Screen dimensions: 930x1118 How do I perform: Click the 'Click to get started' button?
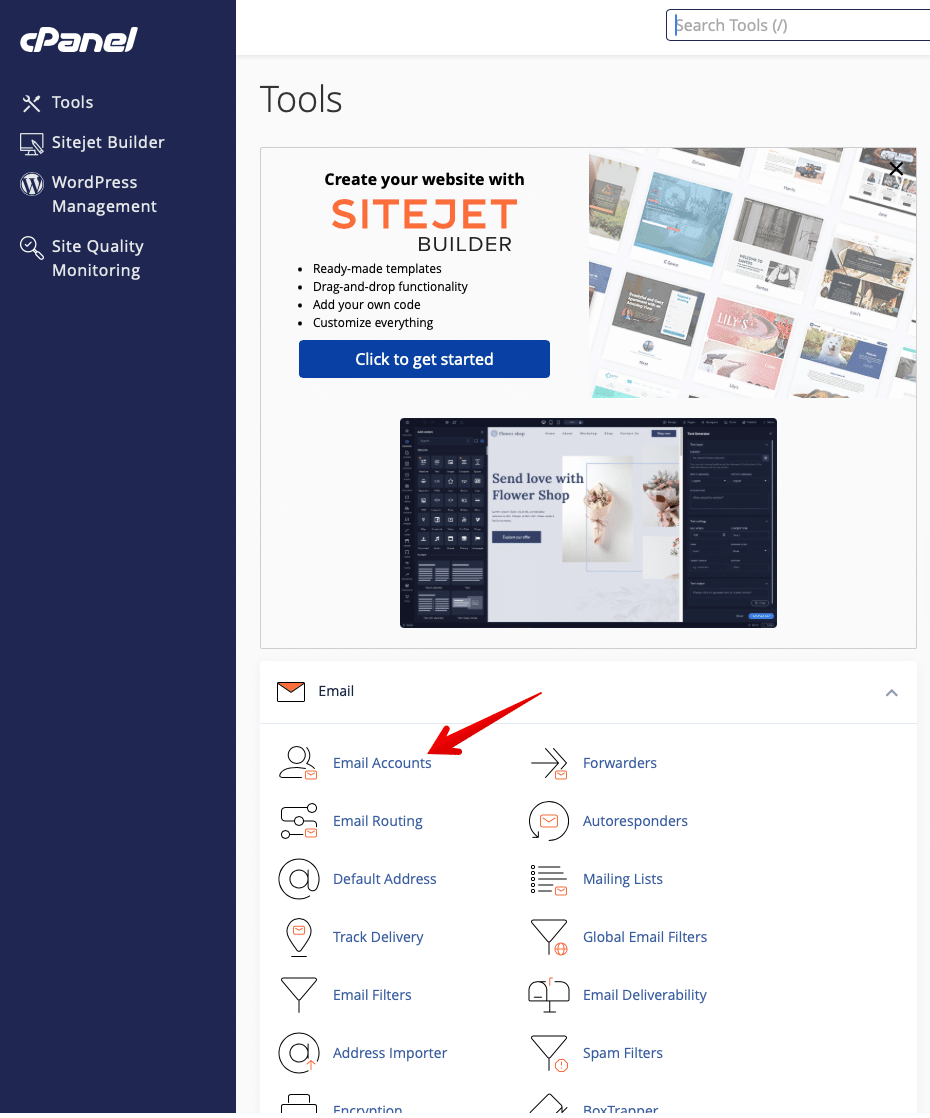424,359
